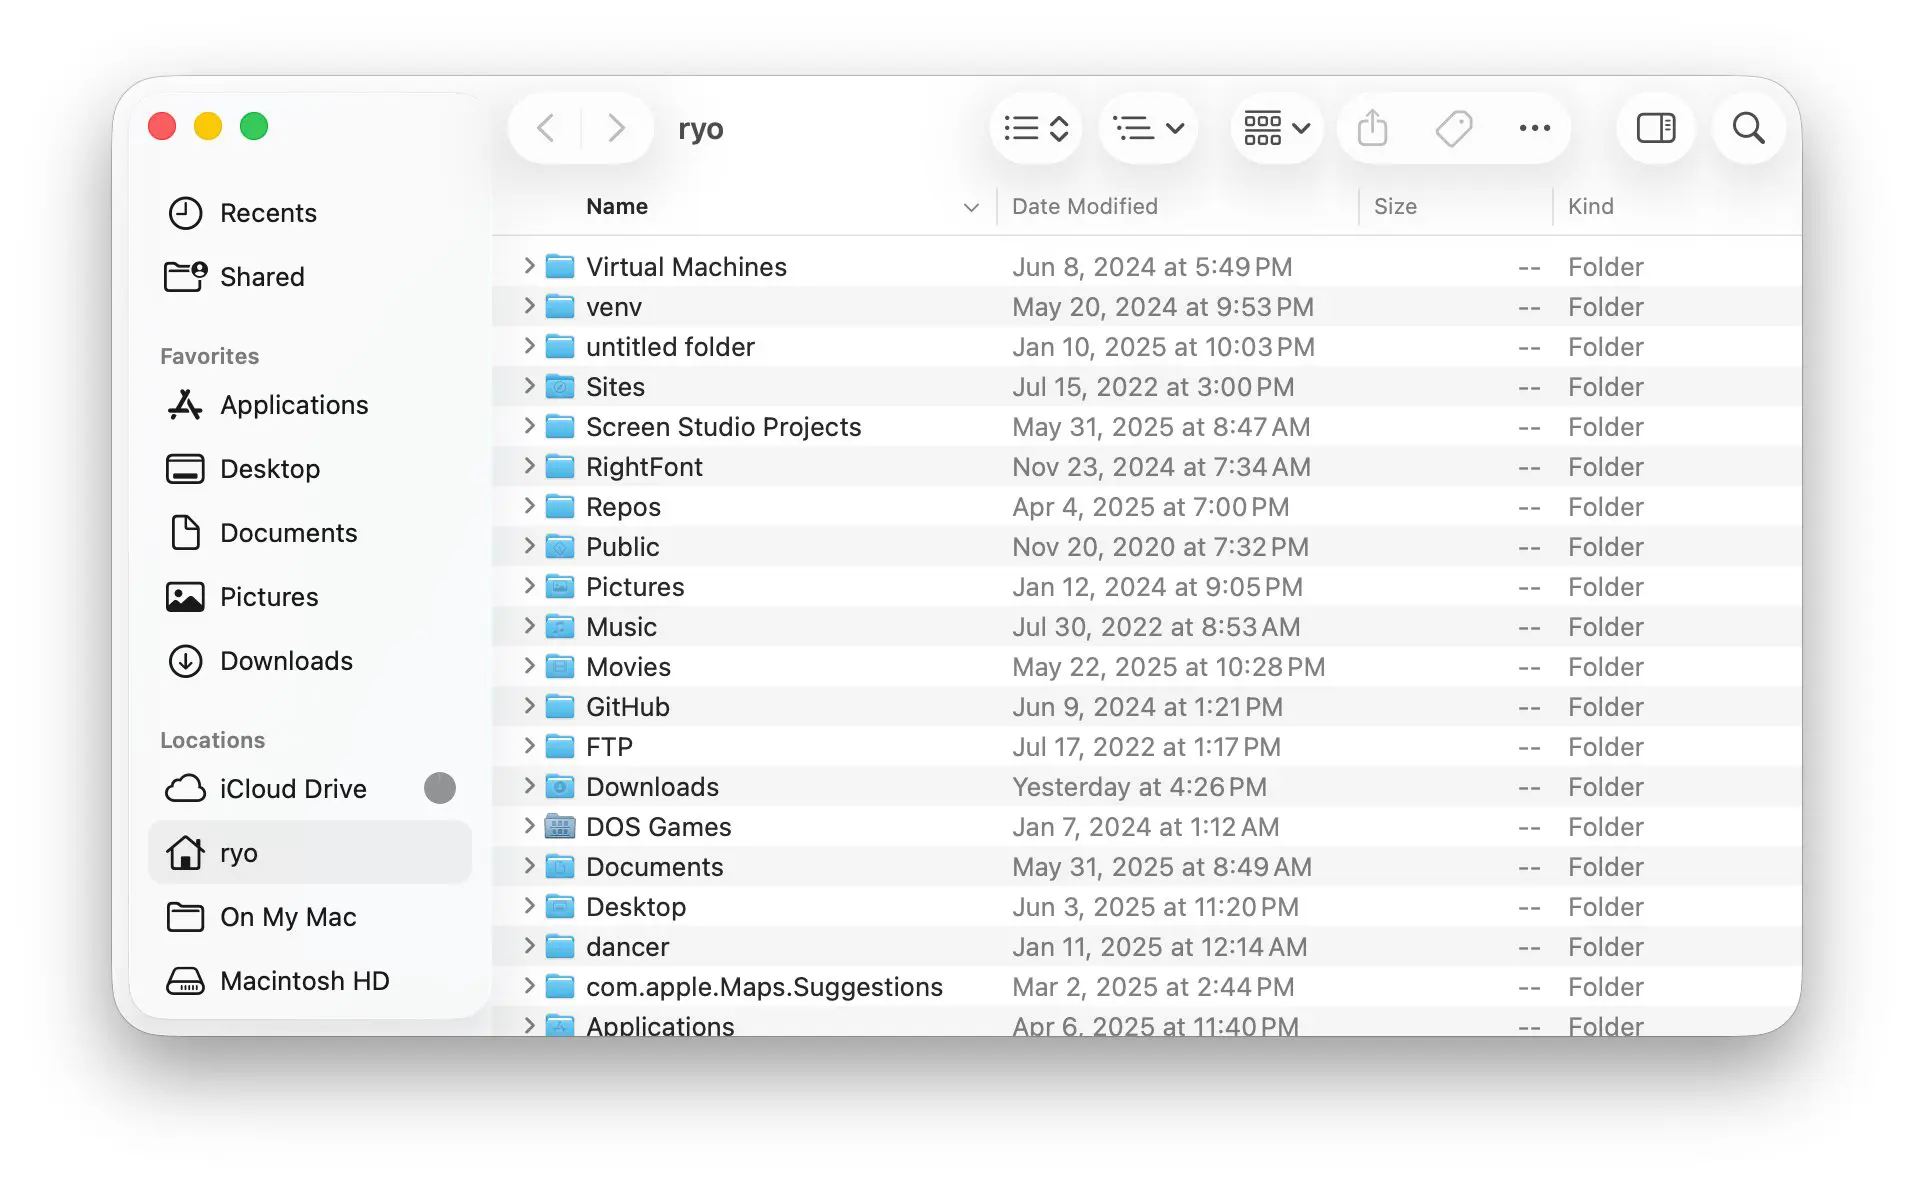
Task: Go forward with the right arrow
Action: [616, 128]
